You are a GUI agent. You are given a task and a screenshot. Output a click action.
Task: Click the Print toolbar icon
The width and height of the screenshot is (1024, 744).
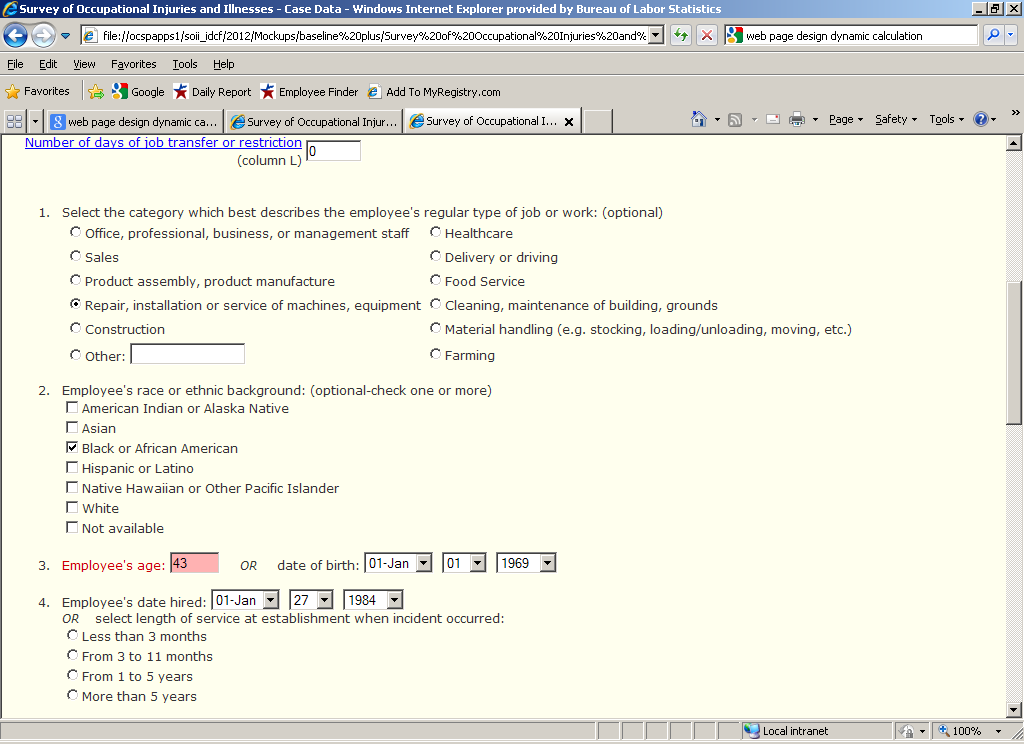click(797, 120)
